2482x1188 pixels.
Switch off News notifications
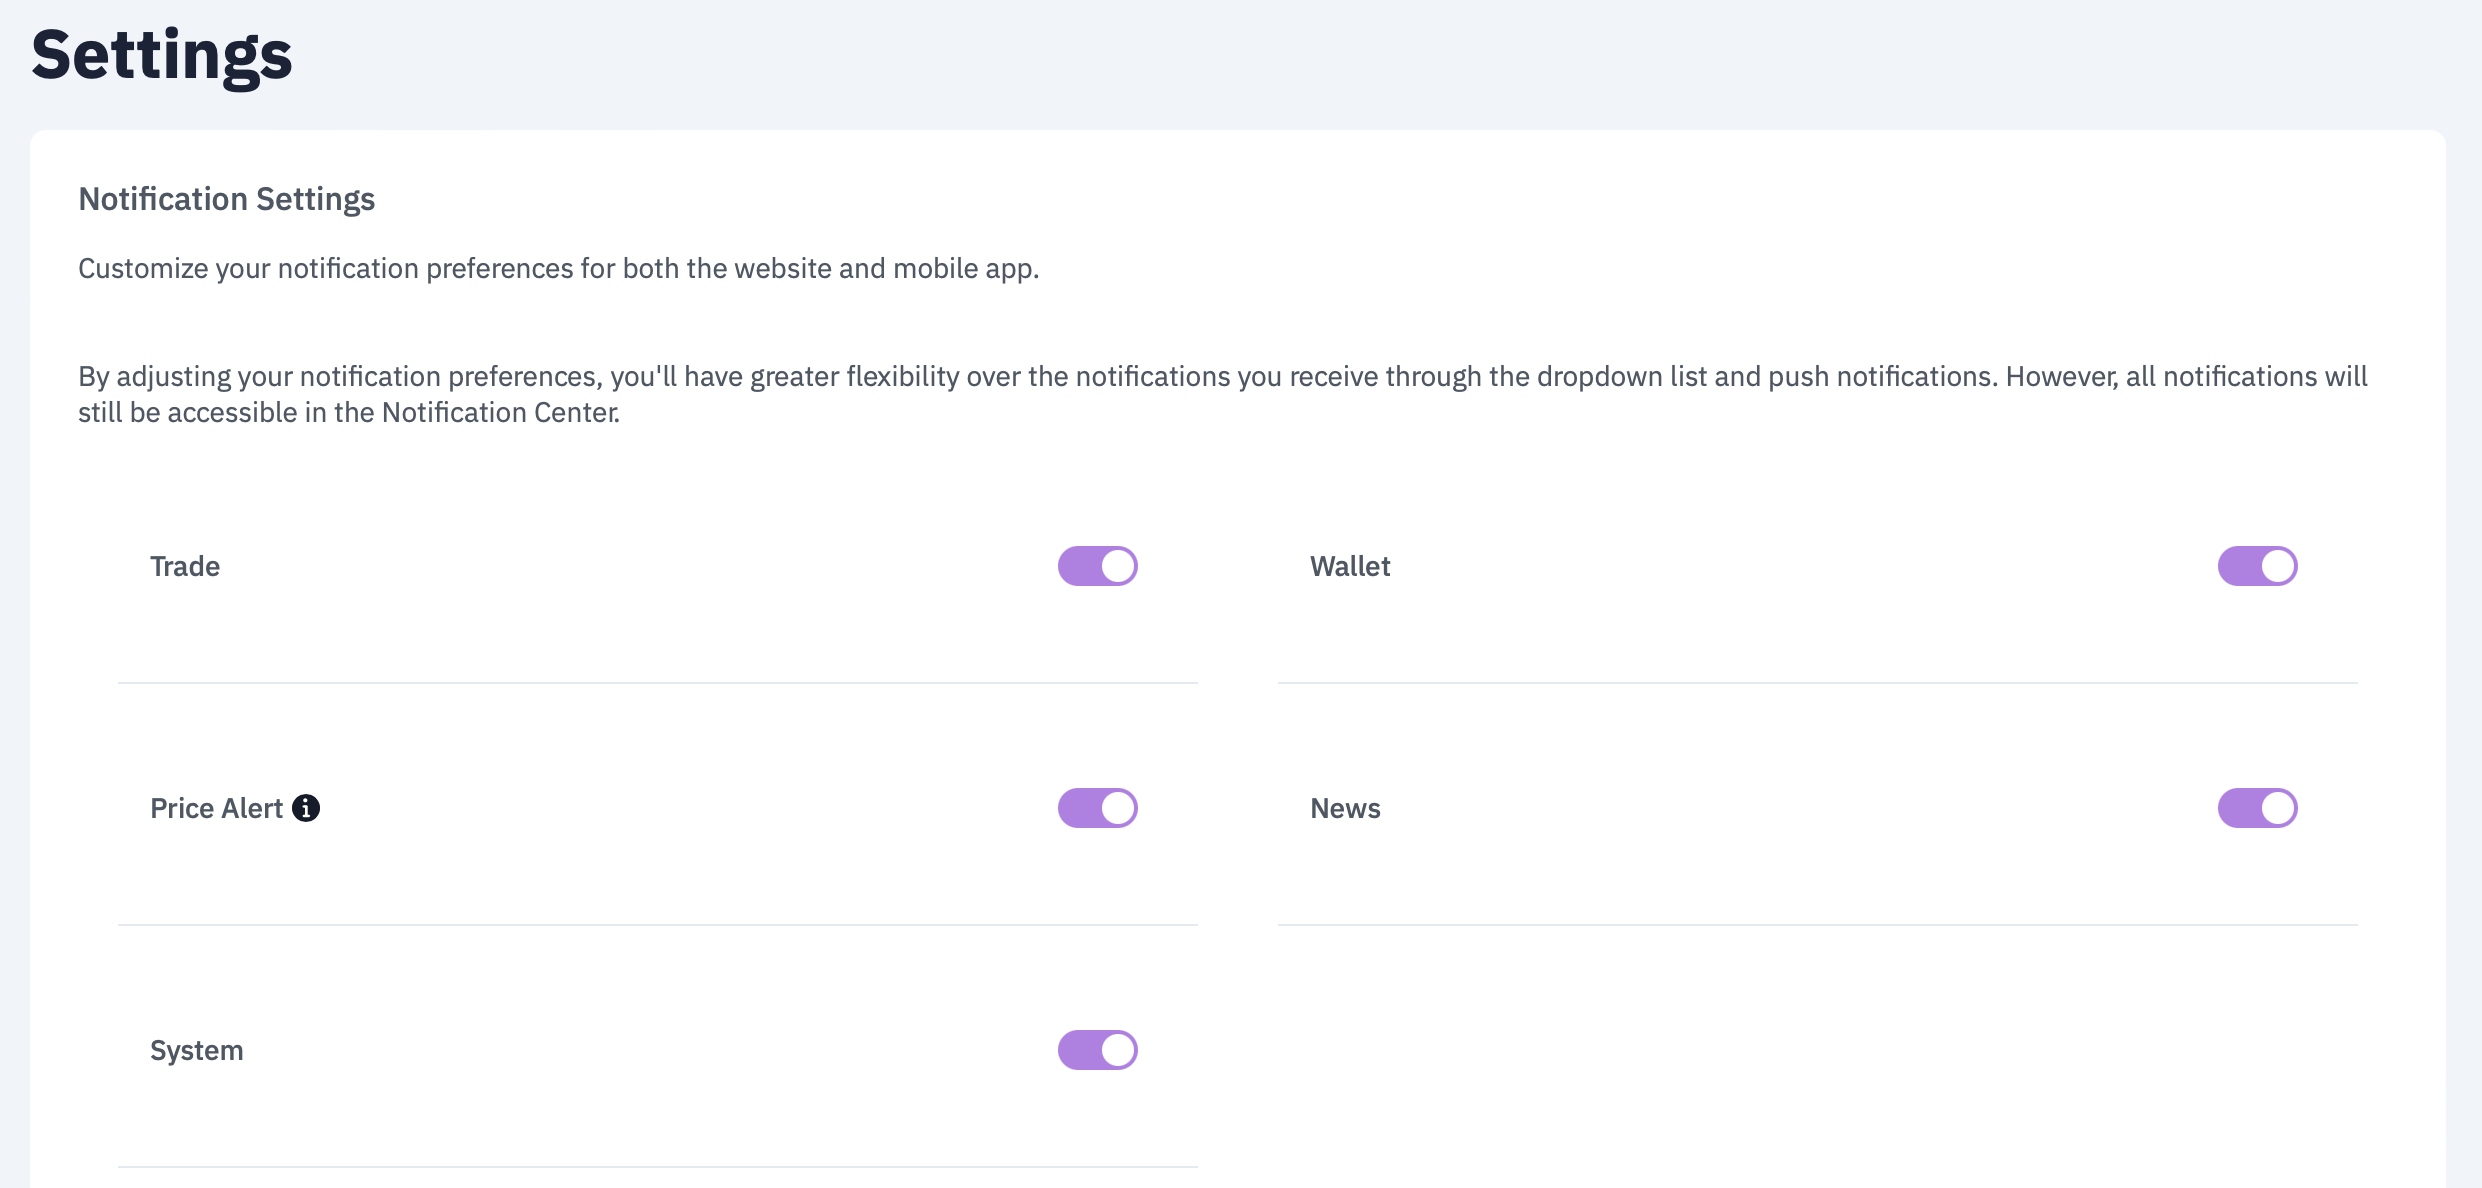pyautogui.click(x=2258, y=808)
